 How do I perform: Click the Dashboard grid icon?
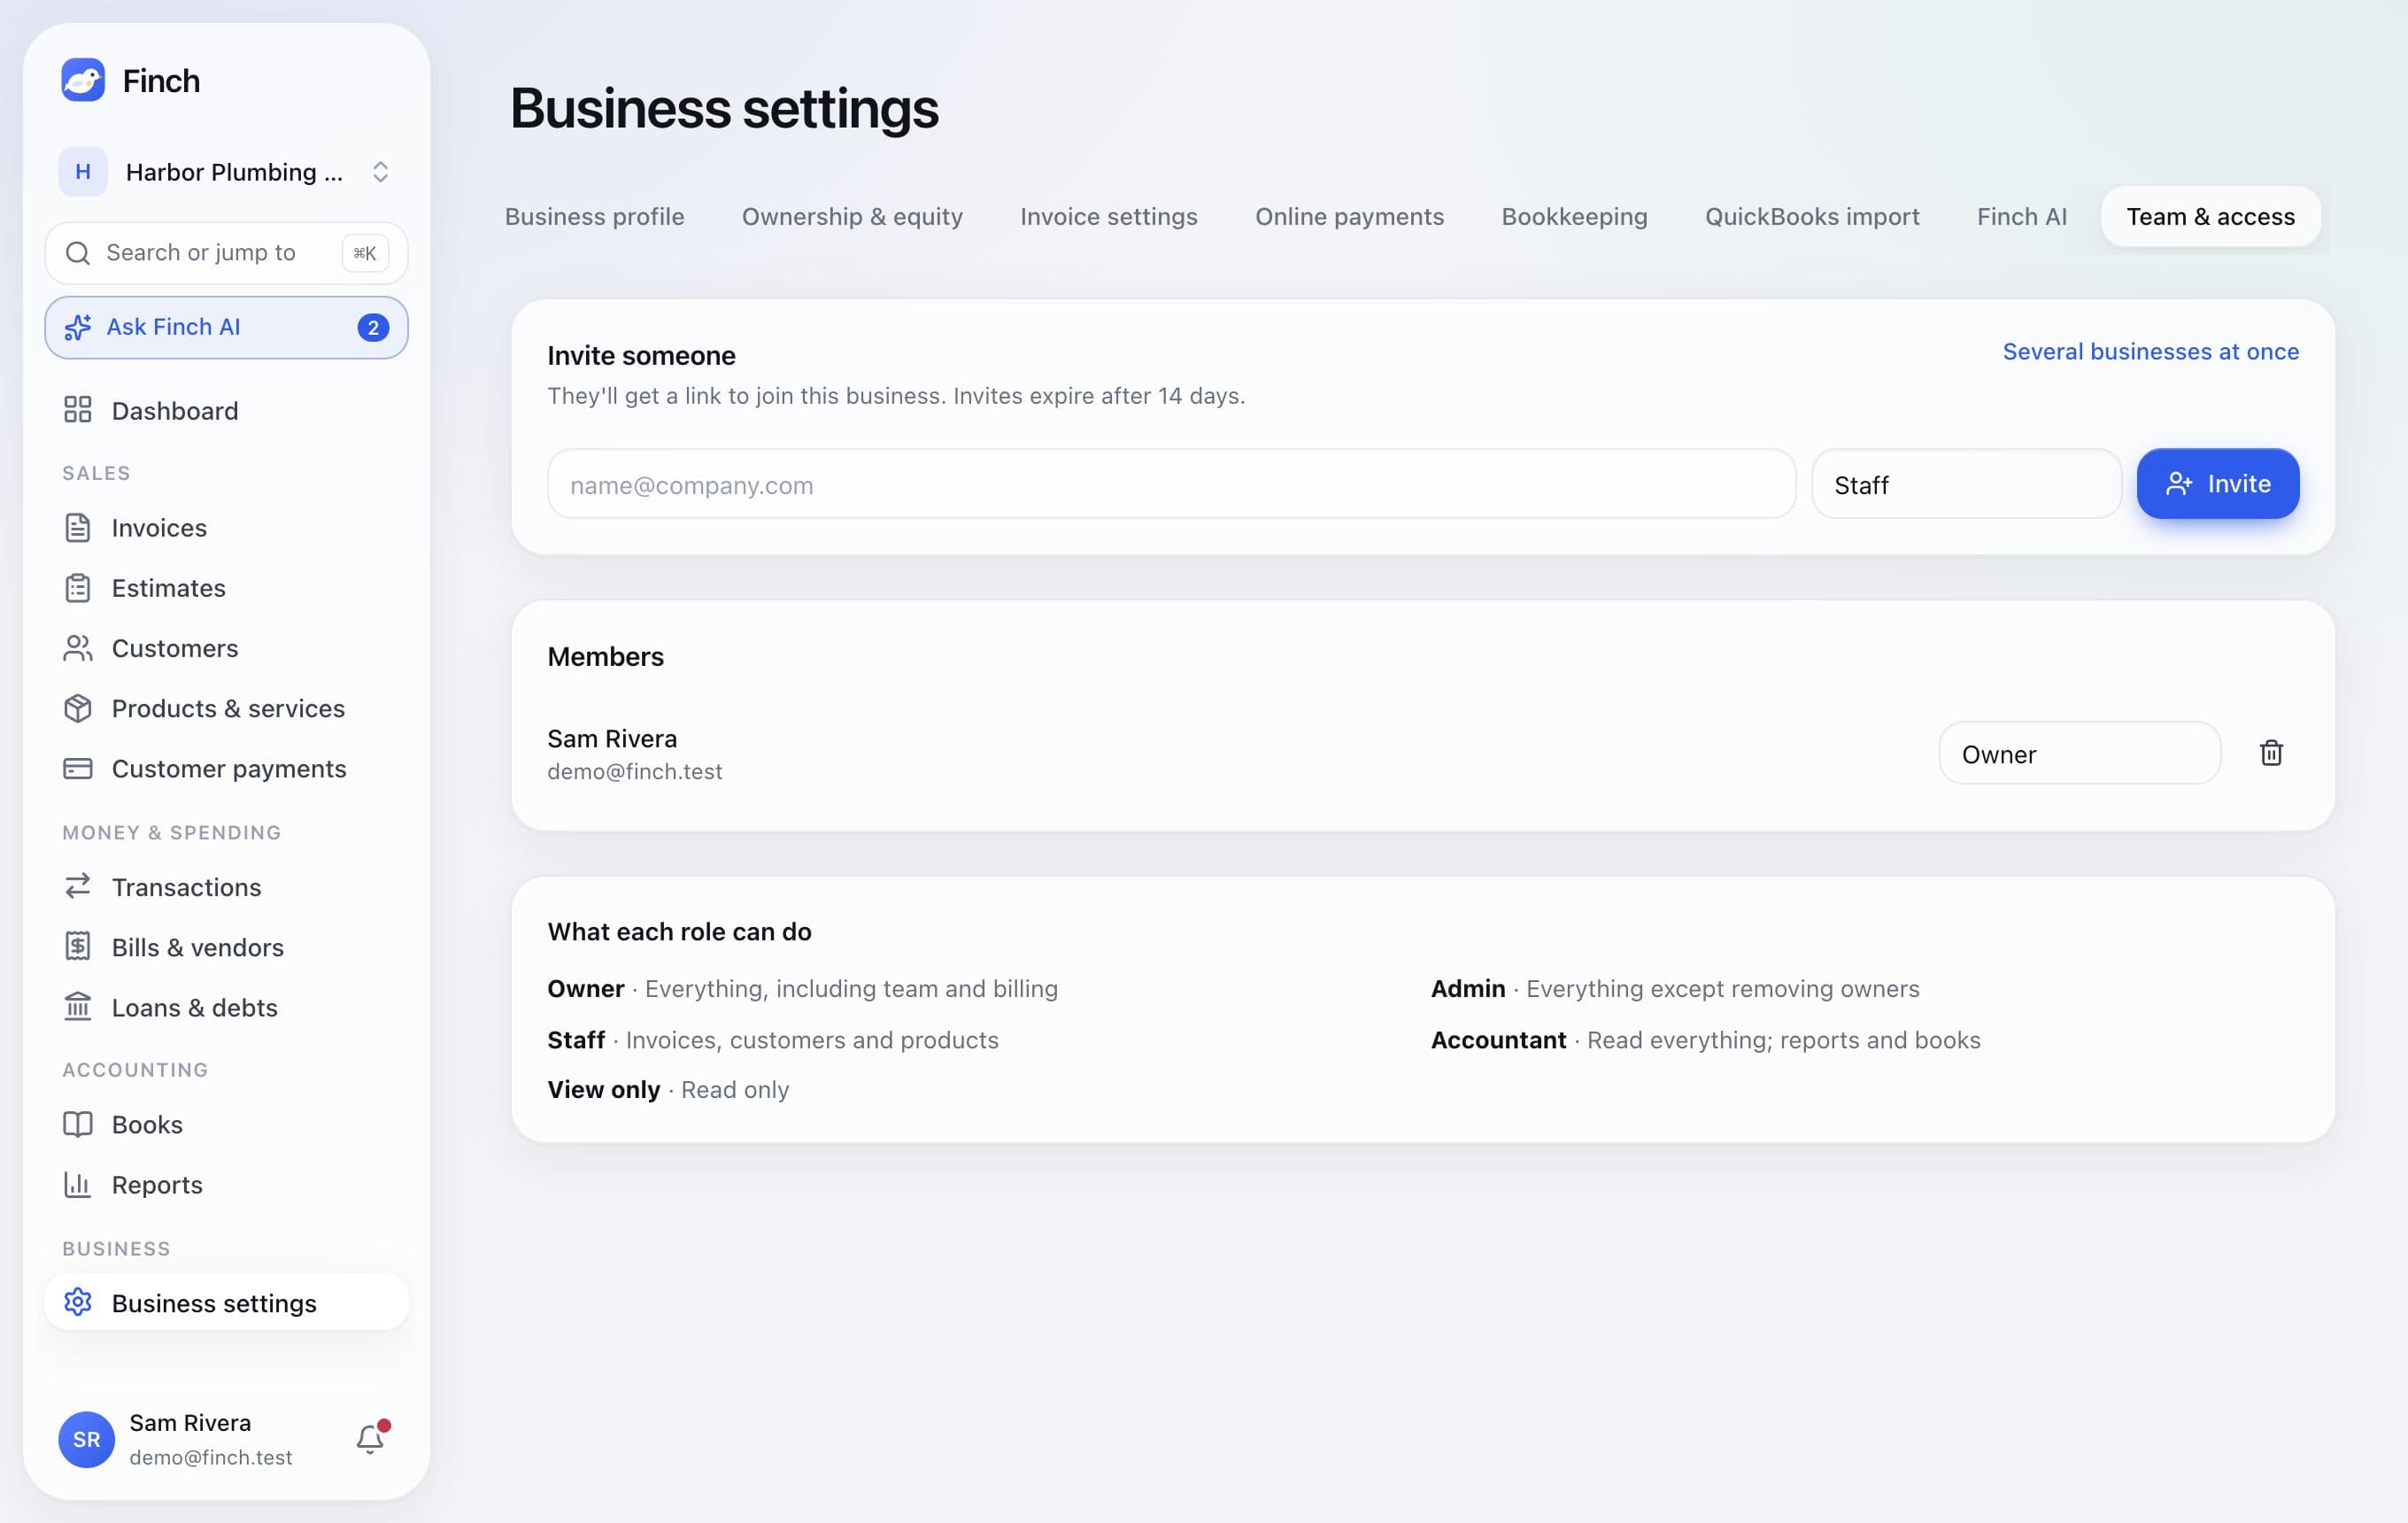coord(78,410)
